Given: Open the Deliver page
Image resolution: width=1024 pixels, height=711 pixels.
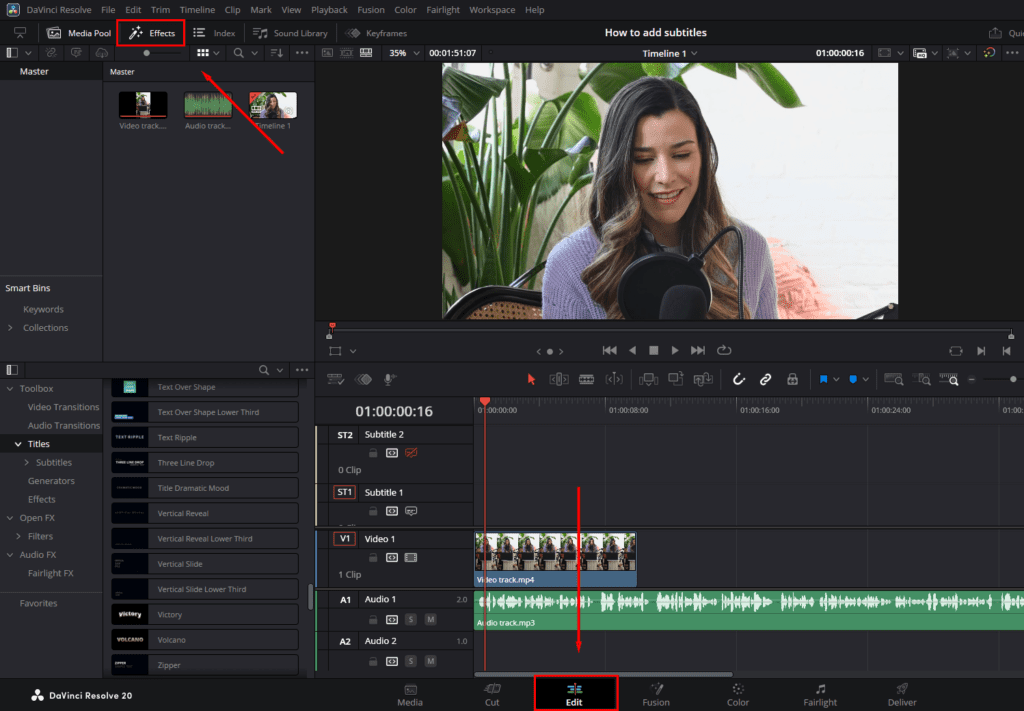Looking at the screenshot, I should coord(901,694).
